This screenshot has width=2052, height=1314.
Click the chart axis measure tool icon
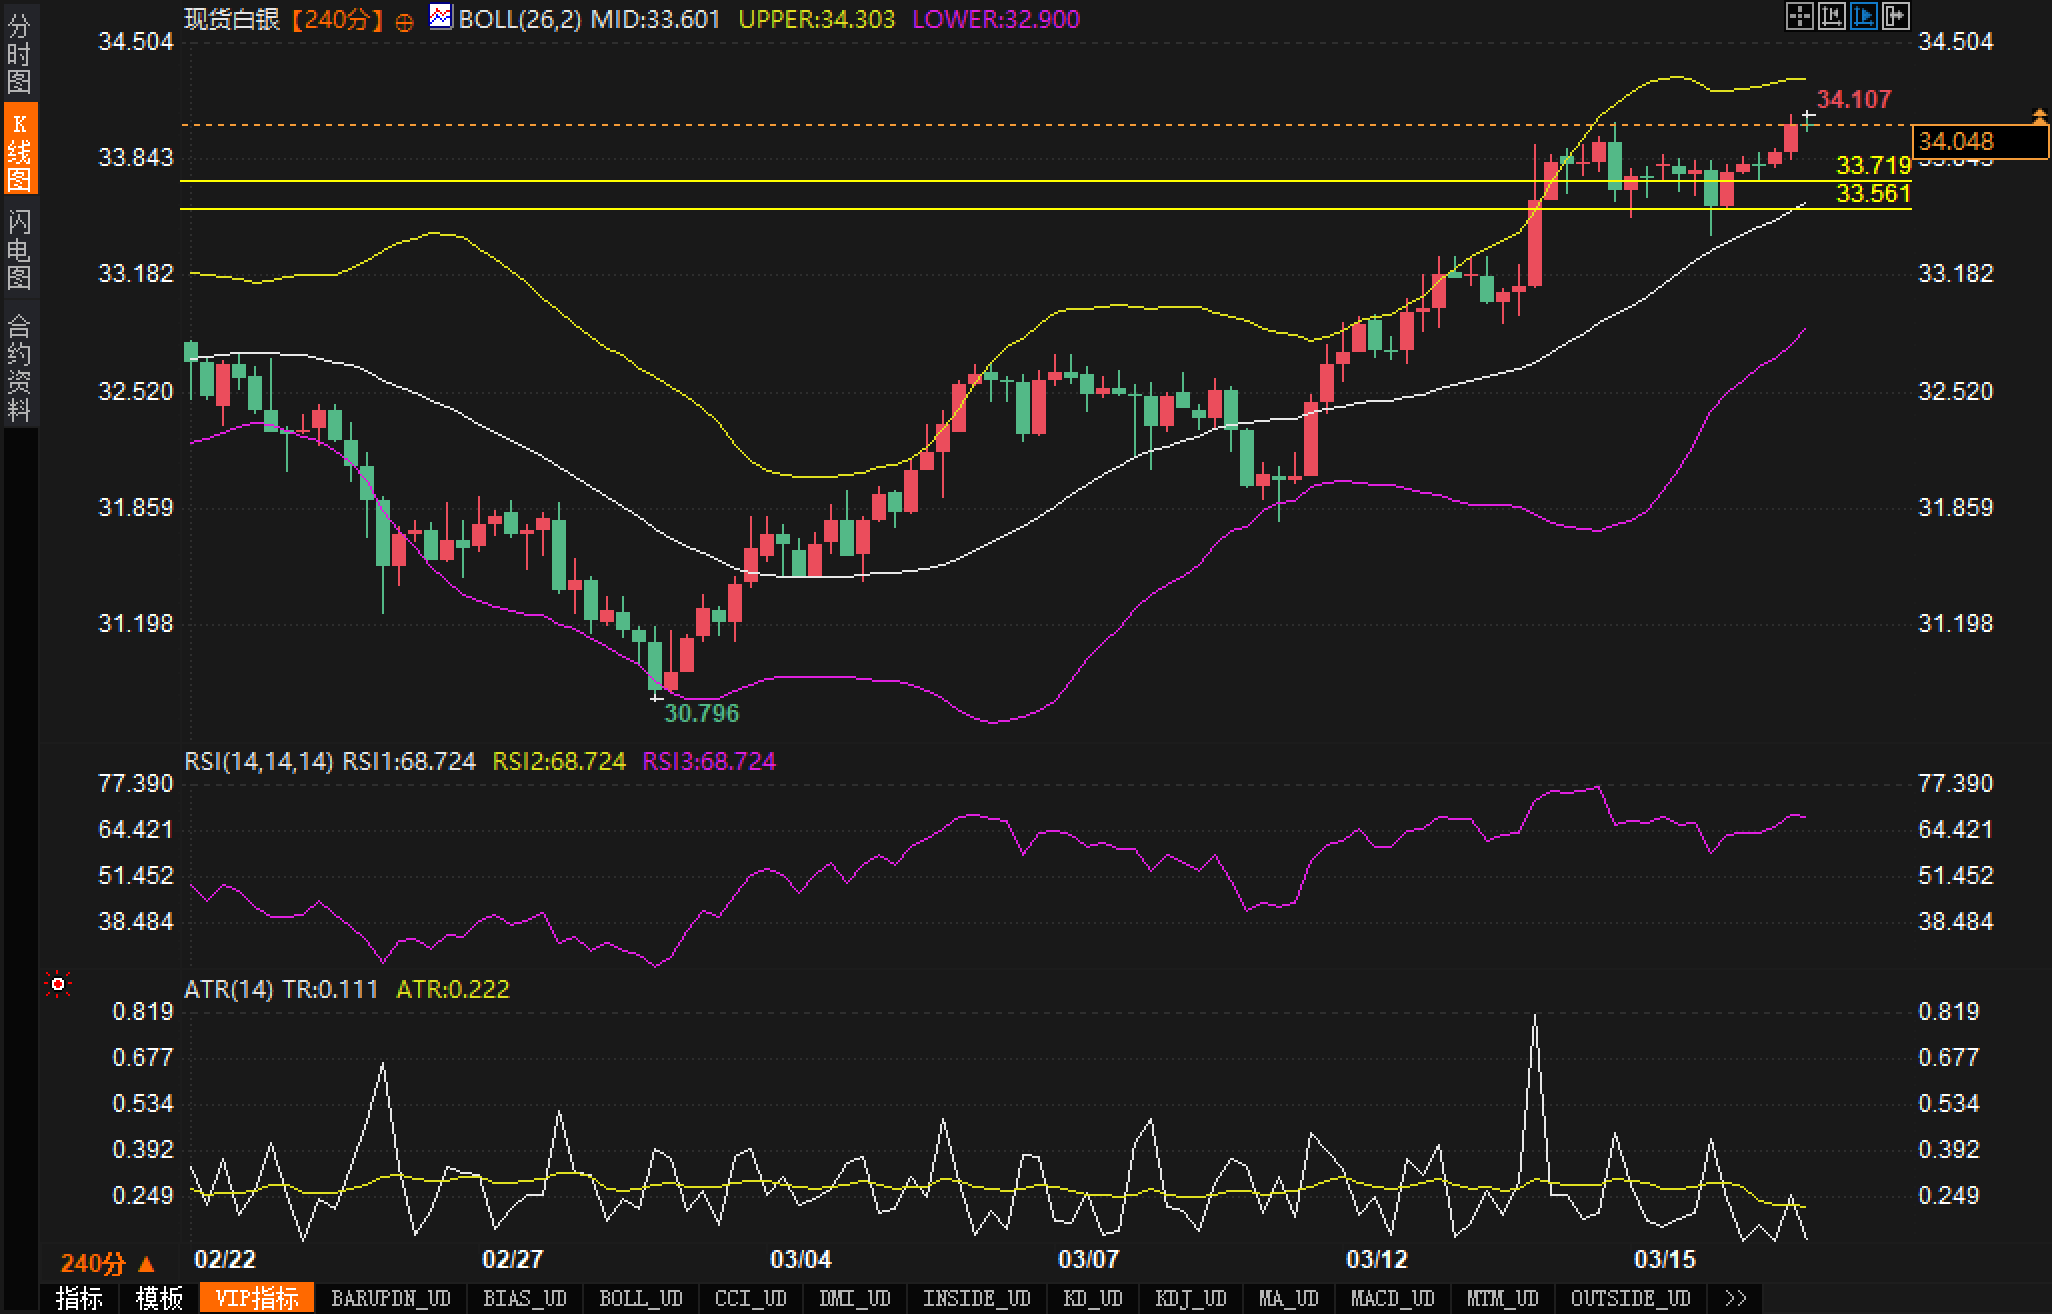[x=1831, y=16]
